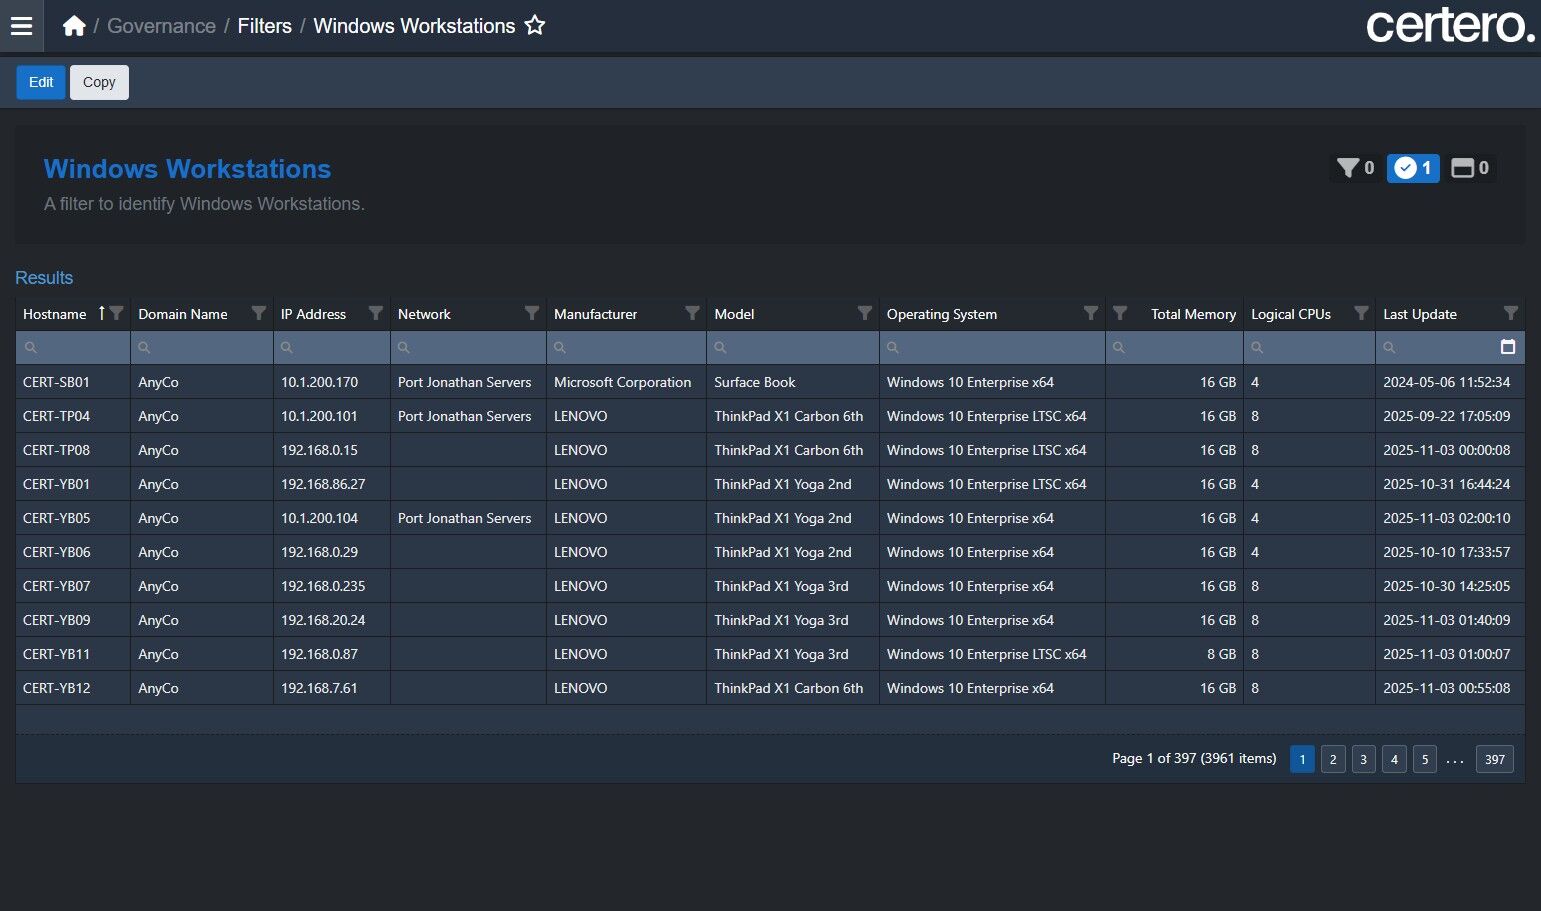Click the Edit button

pyautogui.click(x=41, y=82)
